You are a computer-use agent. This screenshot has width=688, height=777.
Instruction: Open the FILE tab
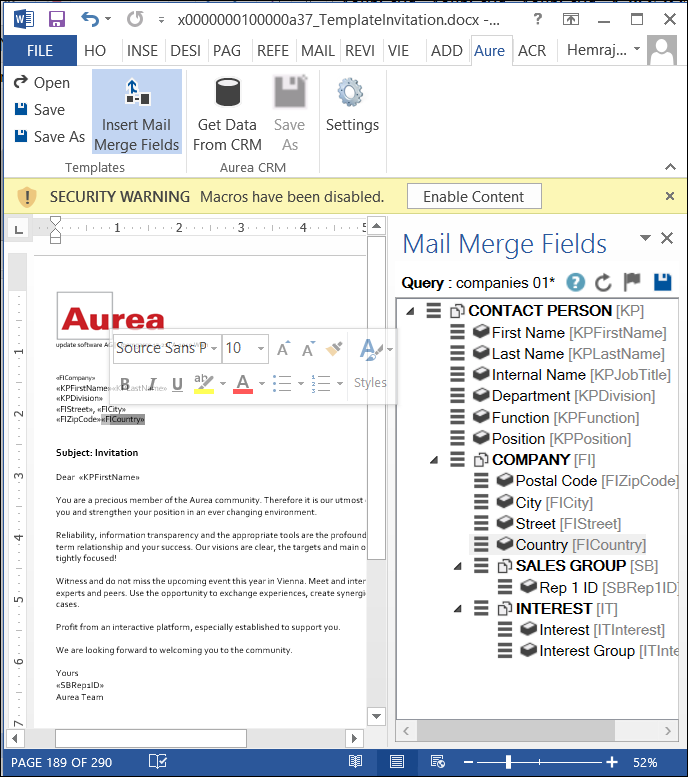pyautogui.click(x=40, y=51)
